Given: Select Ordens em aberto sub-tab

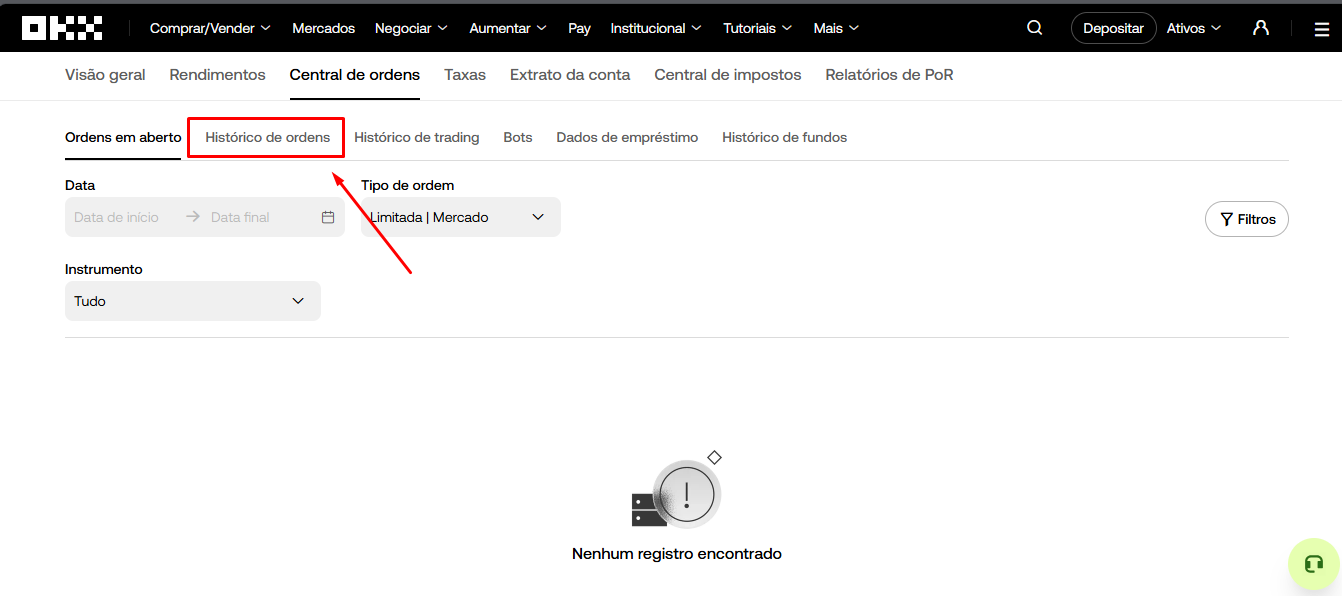Looking at the screenshot, I should click(123, 137).
